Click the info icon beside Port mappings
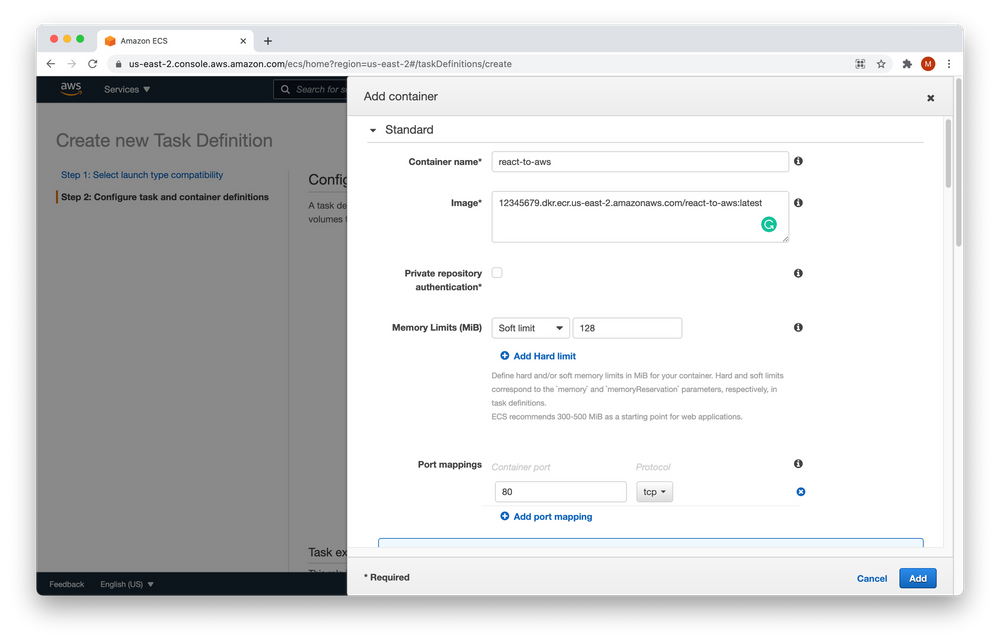The width and height of the screenshot is (1000, 644). tap(798, 465)
